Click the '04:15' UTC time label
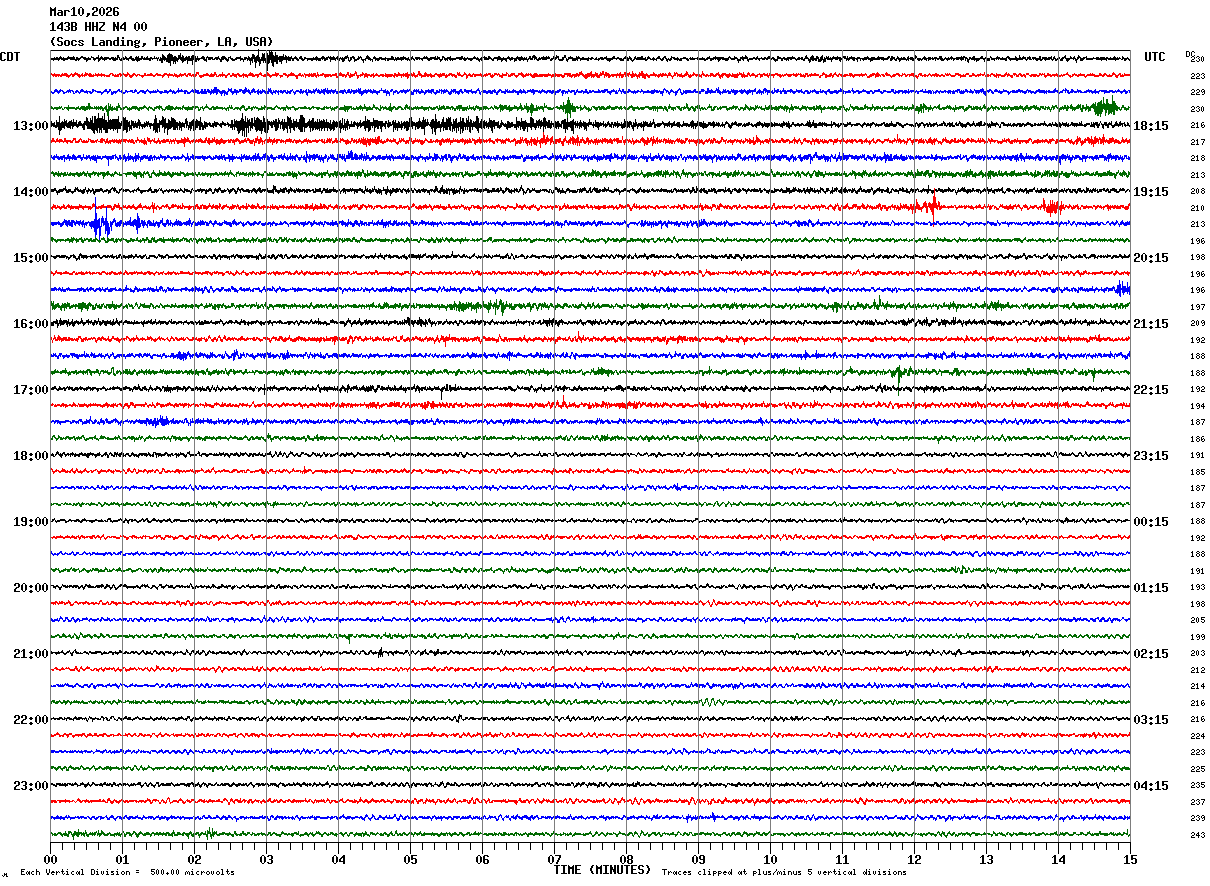The width and height of the screenshot is (1210, 886). tap(1151, 786)
